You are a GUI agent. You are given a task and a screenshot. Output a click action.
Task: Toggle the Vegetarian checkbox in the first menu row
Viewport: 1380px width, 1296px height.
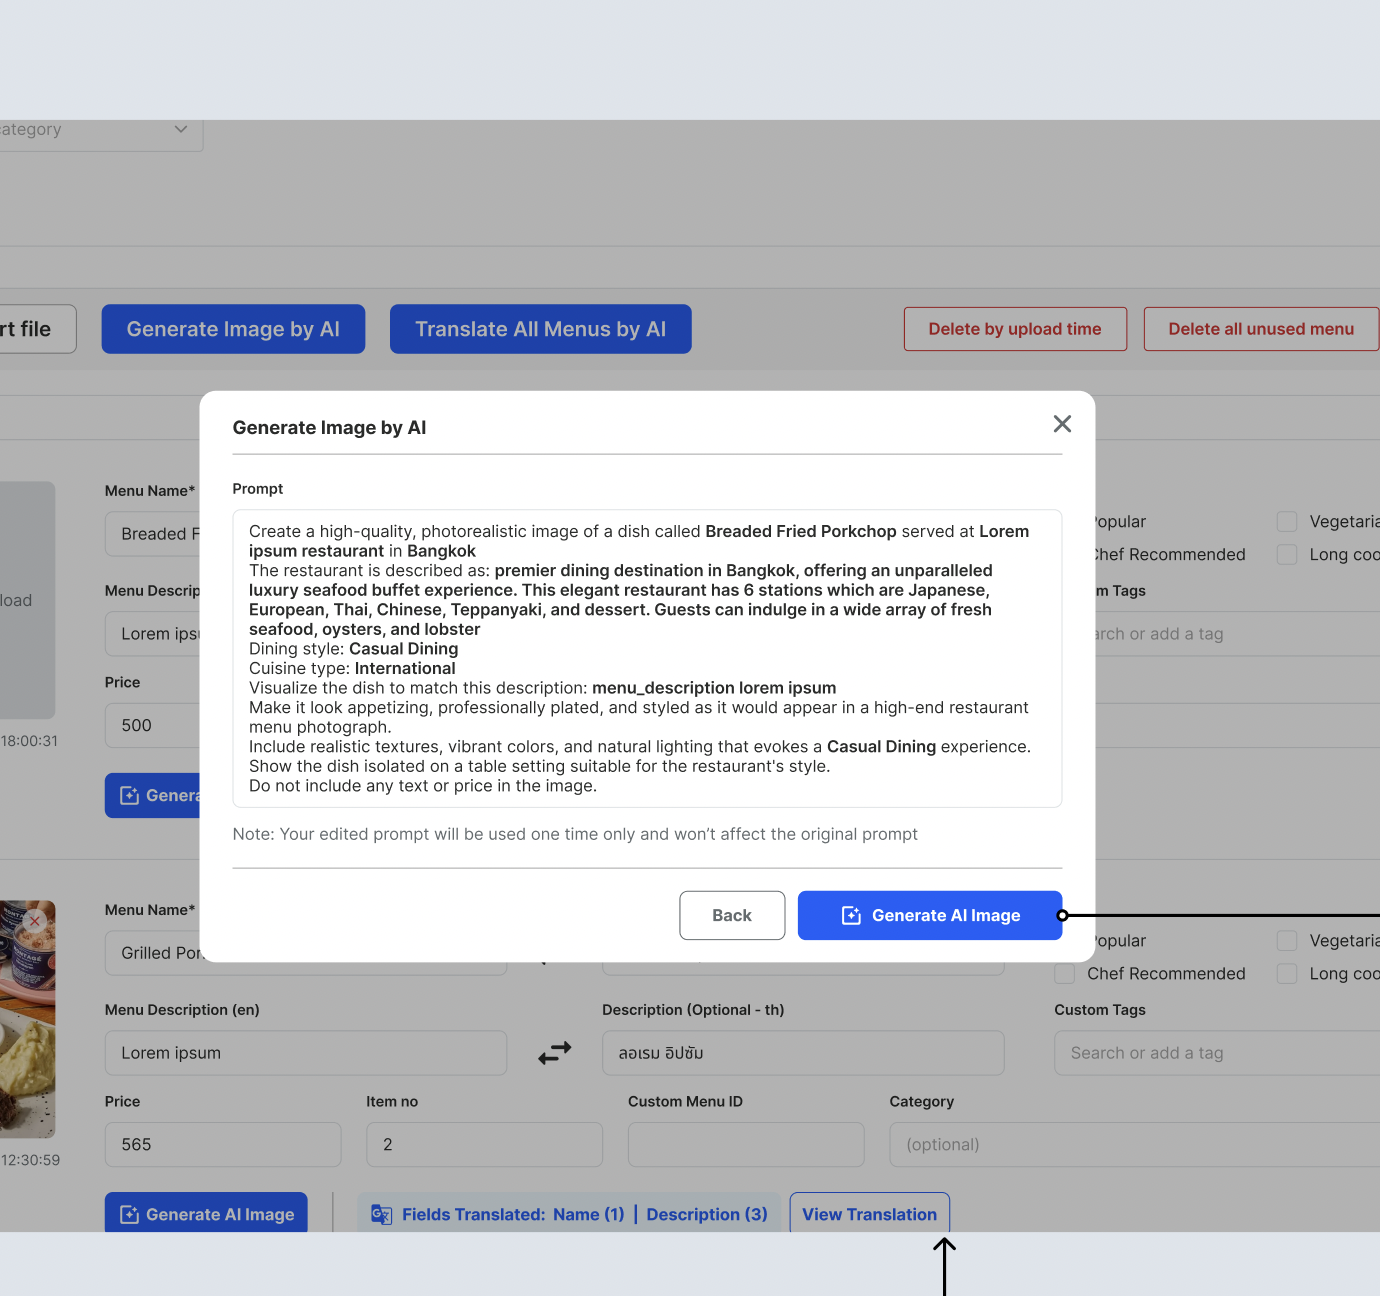point(1287,522)
